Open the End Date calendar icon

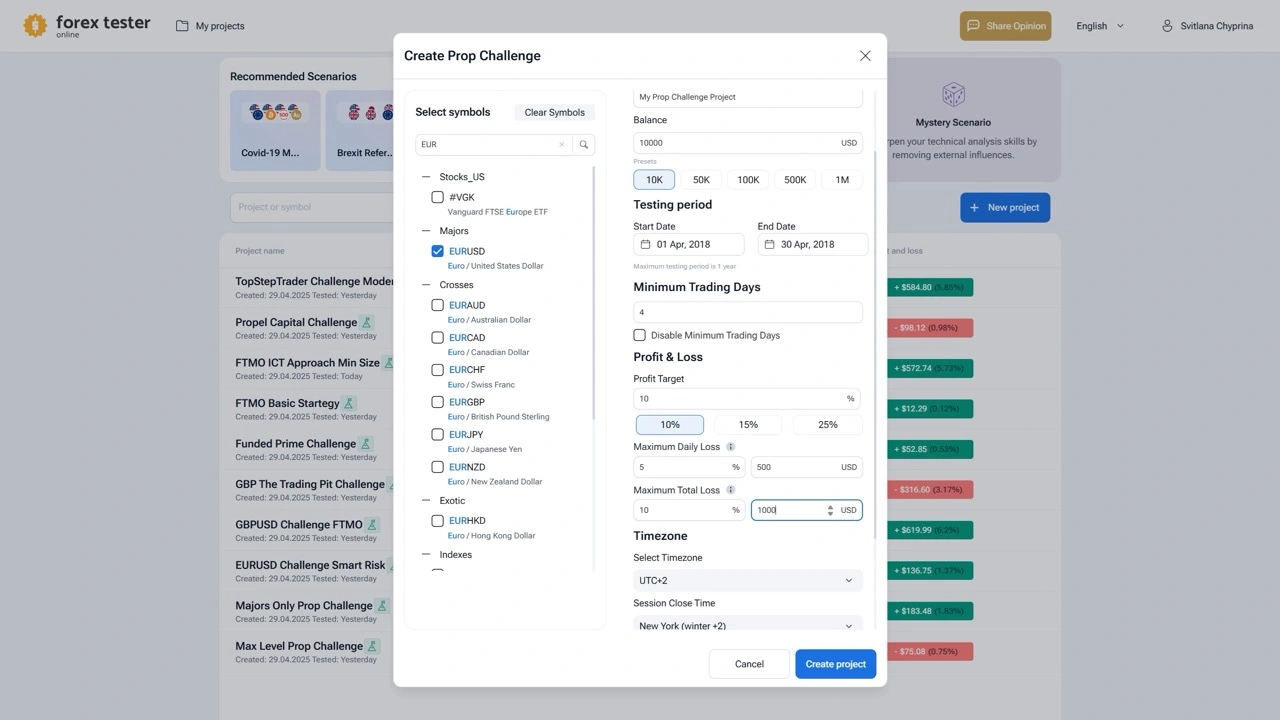pos(769,245)
